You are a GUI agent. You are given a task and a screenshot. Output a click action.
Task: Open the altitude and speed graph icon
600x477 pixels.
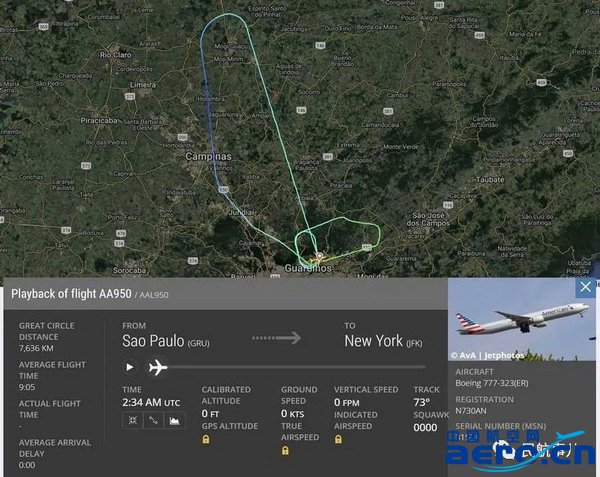(x=174, y=420)
